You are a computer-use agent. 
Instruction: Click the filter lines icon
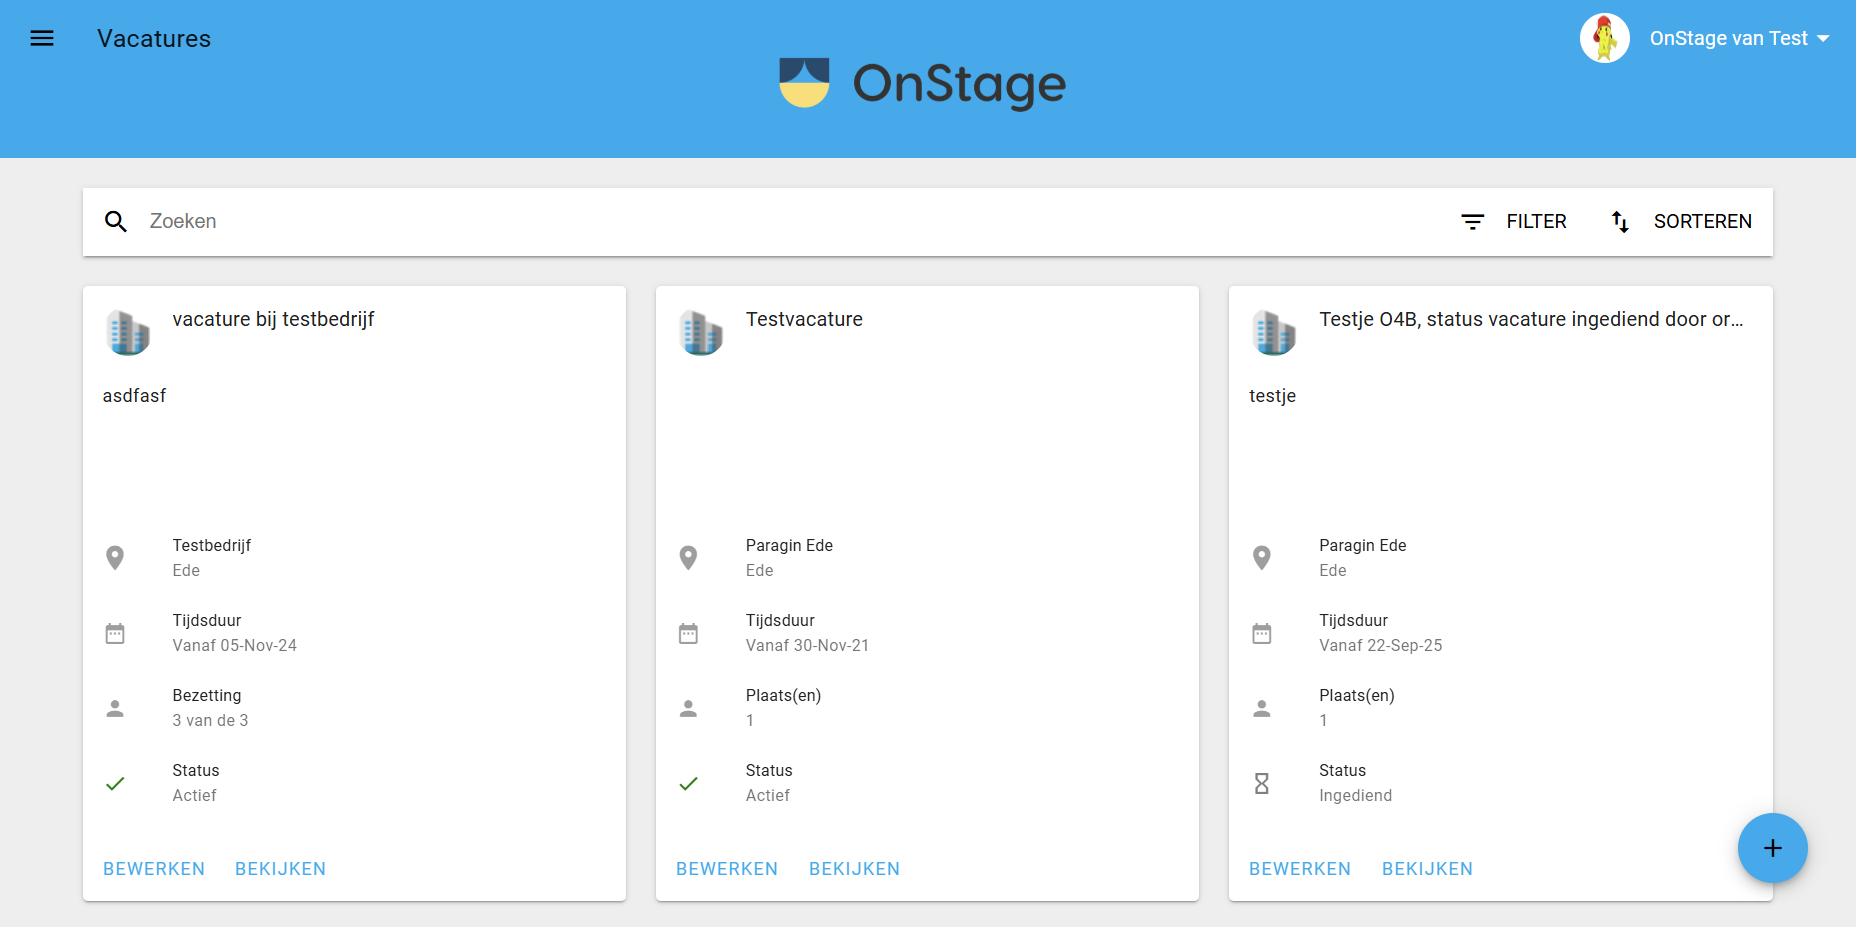[x=1473, y=222]
